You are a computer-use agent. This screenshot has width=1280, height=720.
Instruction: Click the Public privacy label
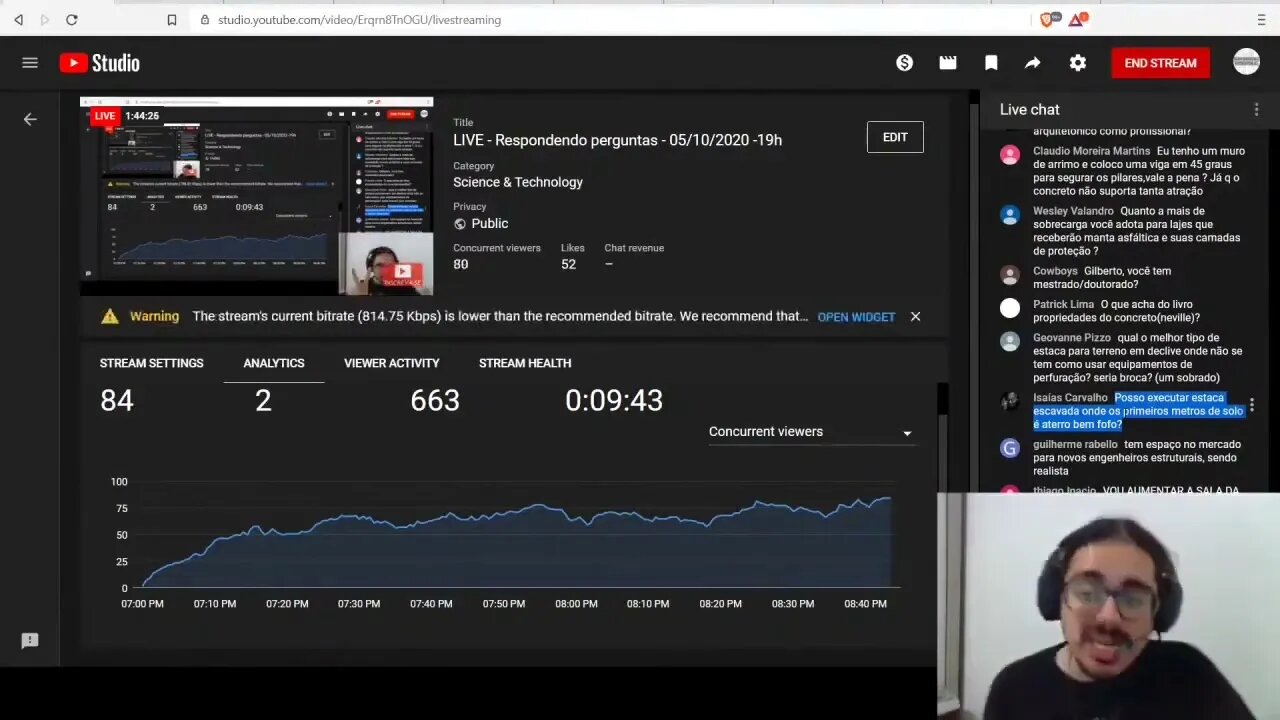click(490, 224)
